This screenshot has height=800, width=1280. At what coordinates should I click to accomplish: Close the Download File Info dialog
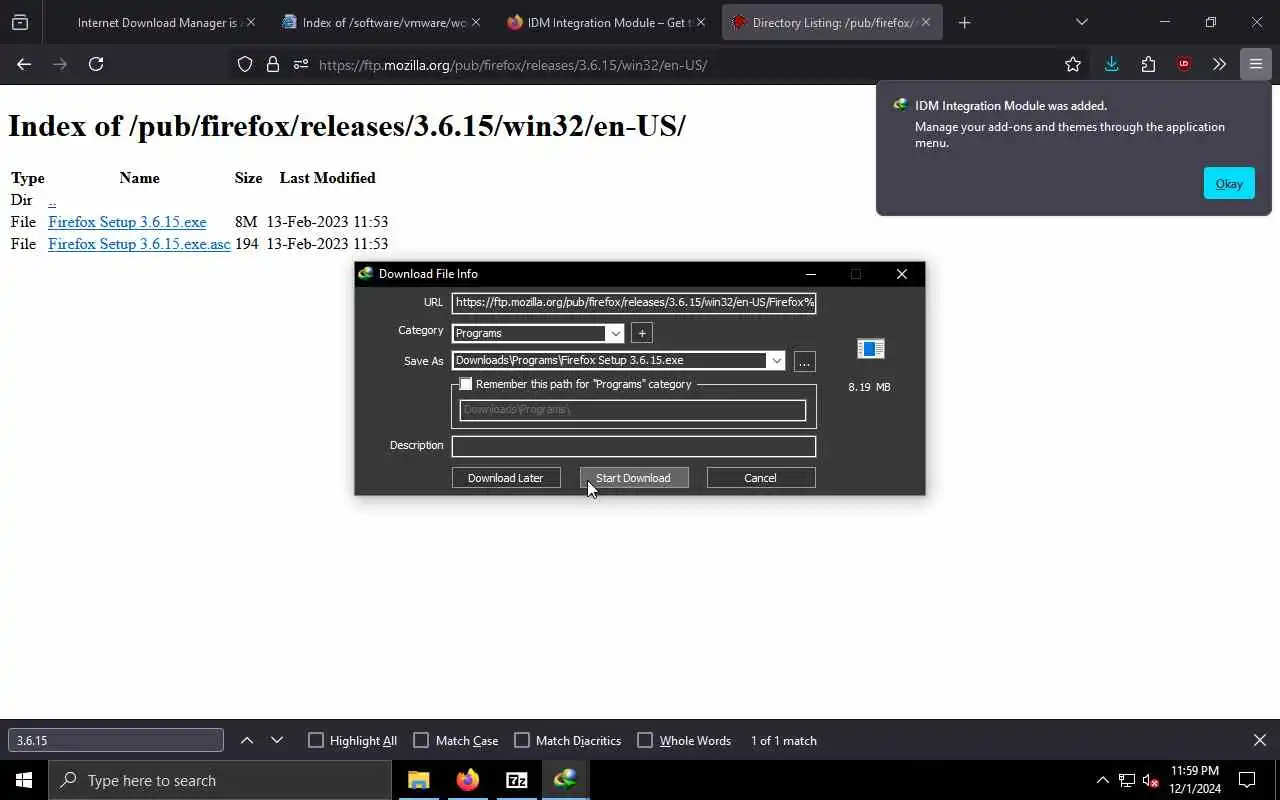coord(902,274)
